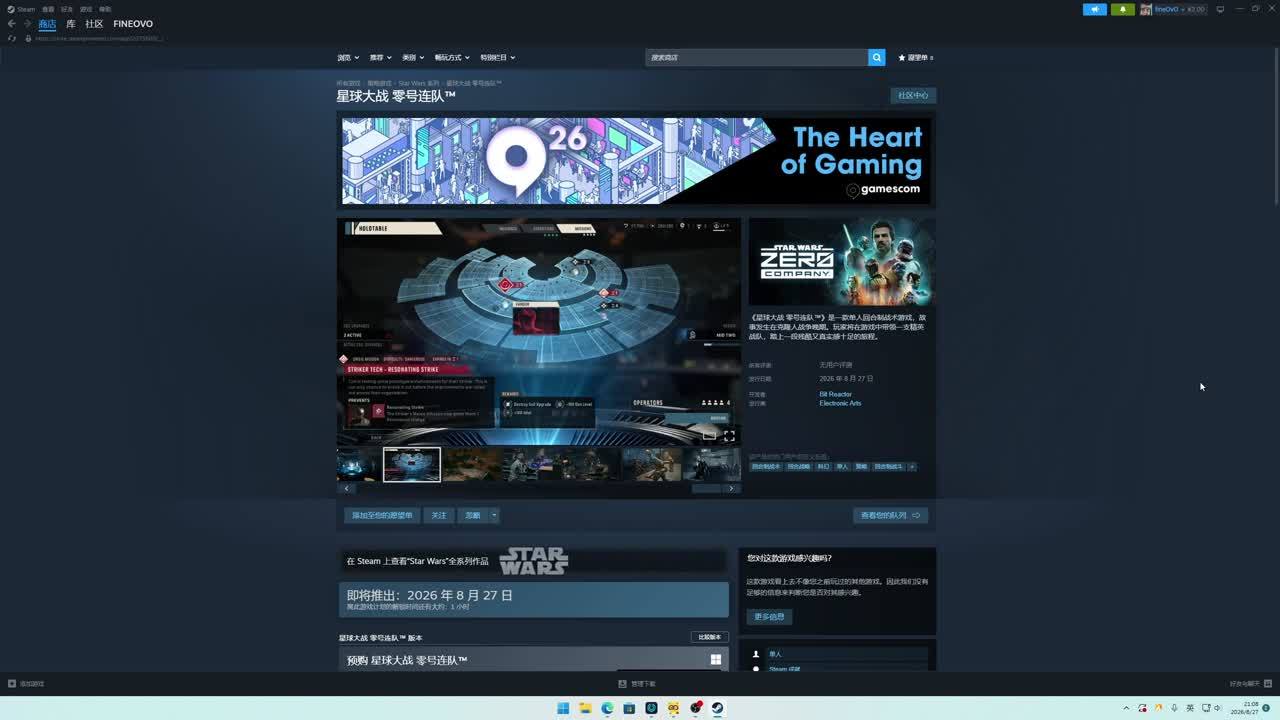The width and height of the screenshot is (1280, 720).
Task: Open the 游戏 menu
Action: pos(86,9)
